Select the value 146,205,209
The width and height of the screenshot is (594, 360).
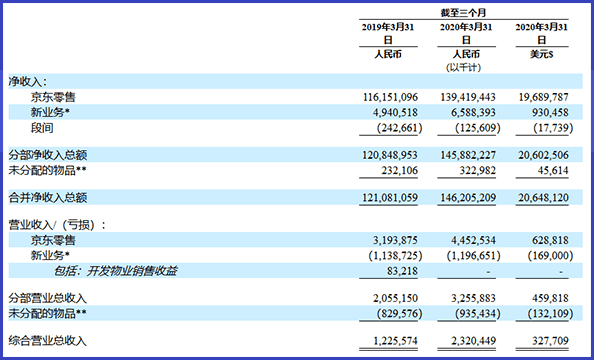click(468, 197)
